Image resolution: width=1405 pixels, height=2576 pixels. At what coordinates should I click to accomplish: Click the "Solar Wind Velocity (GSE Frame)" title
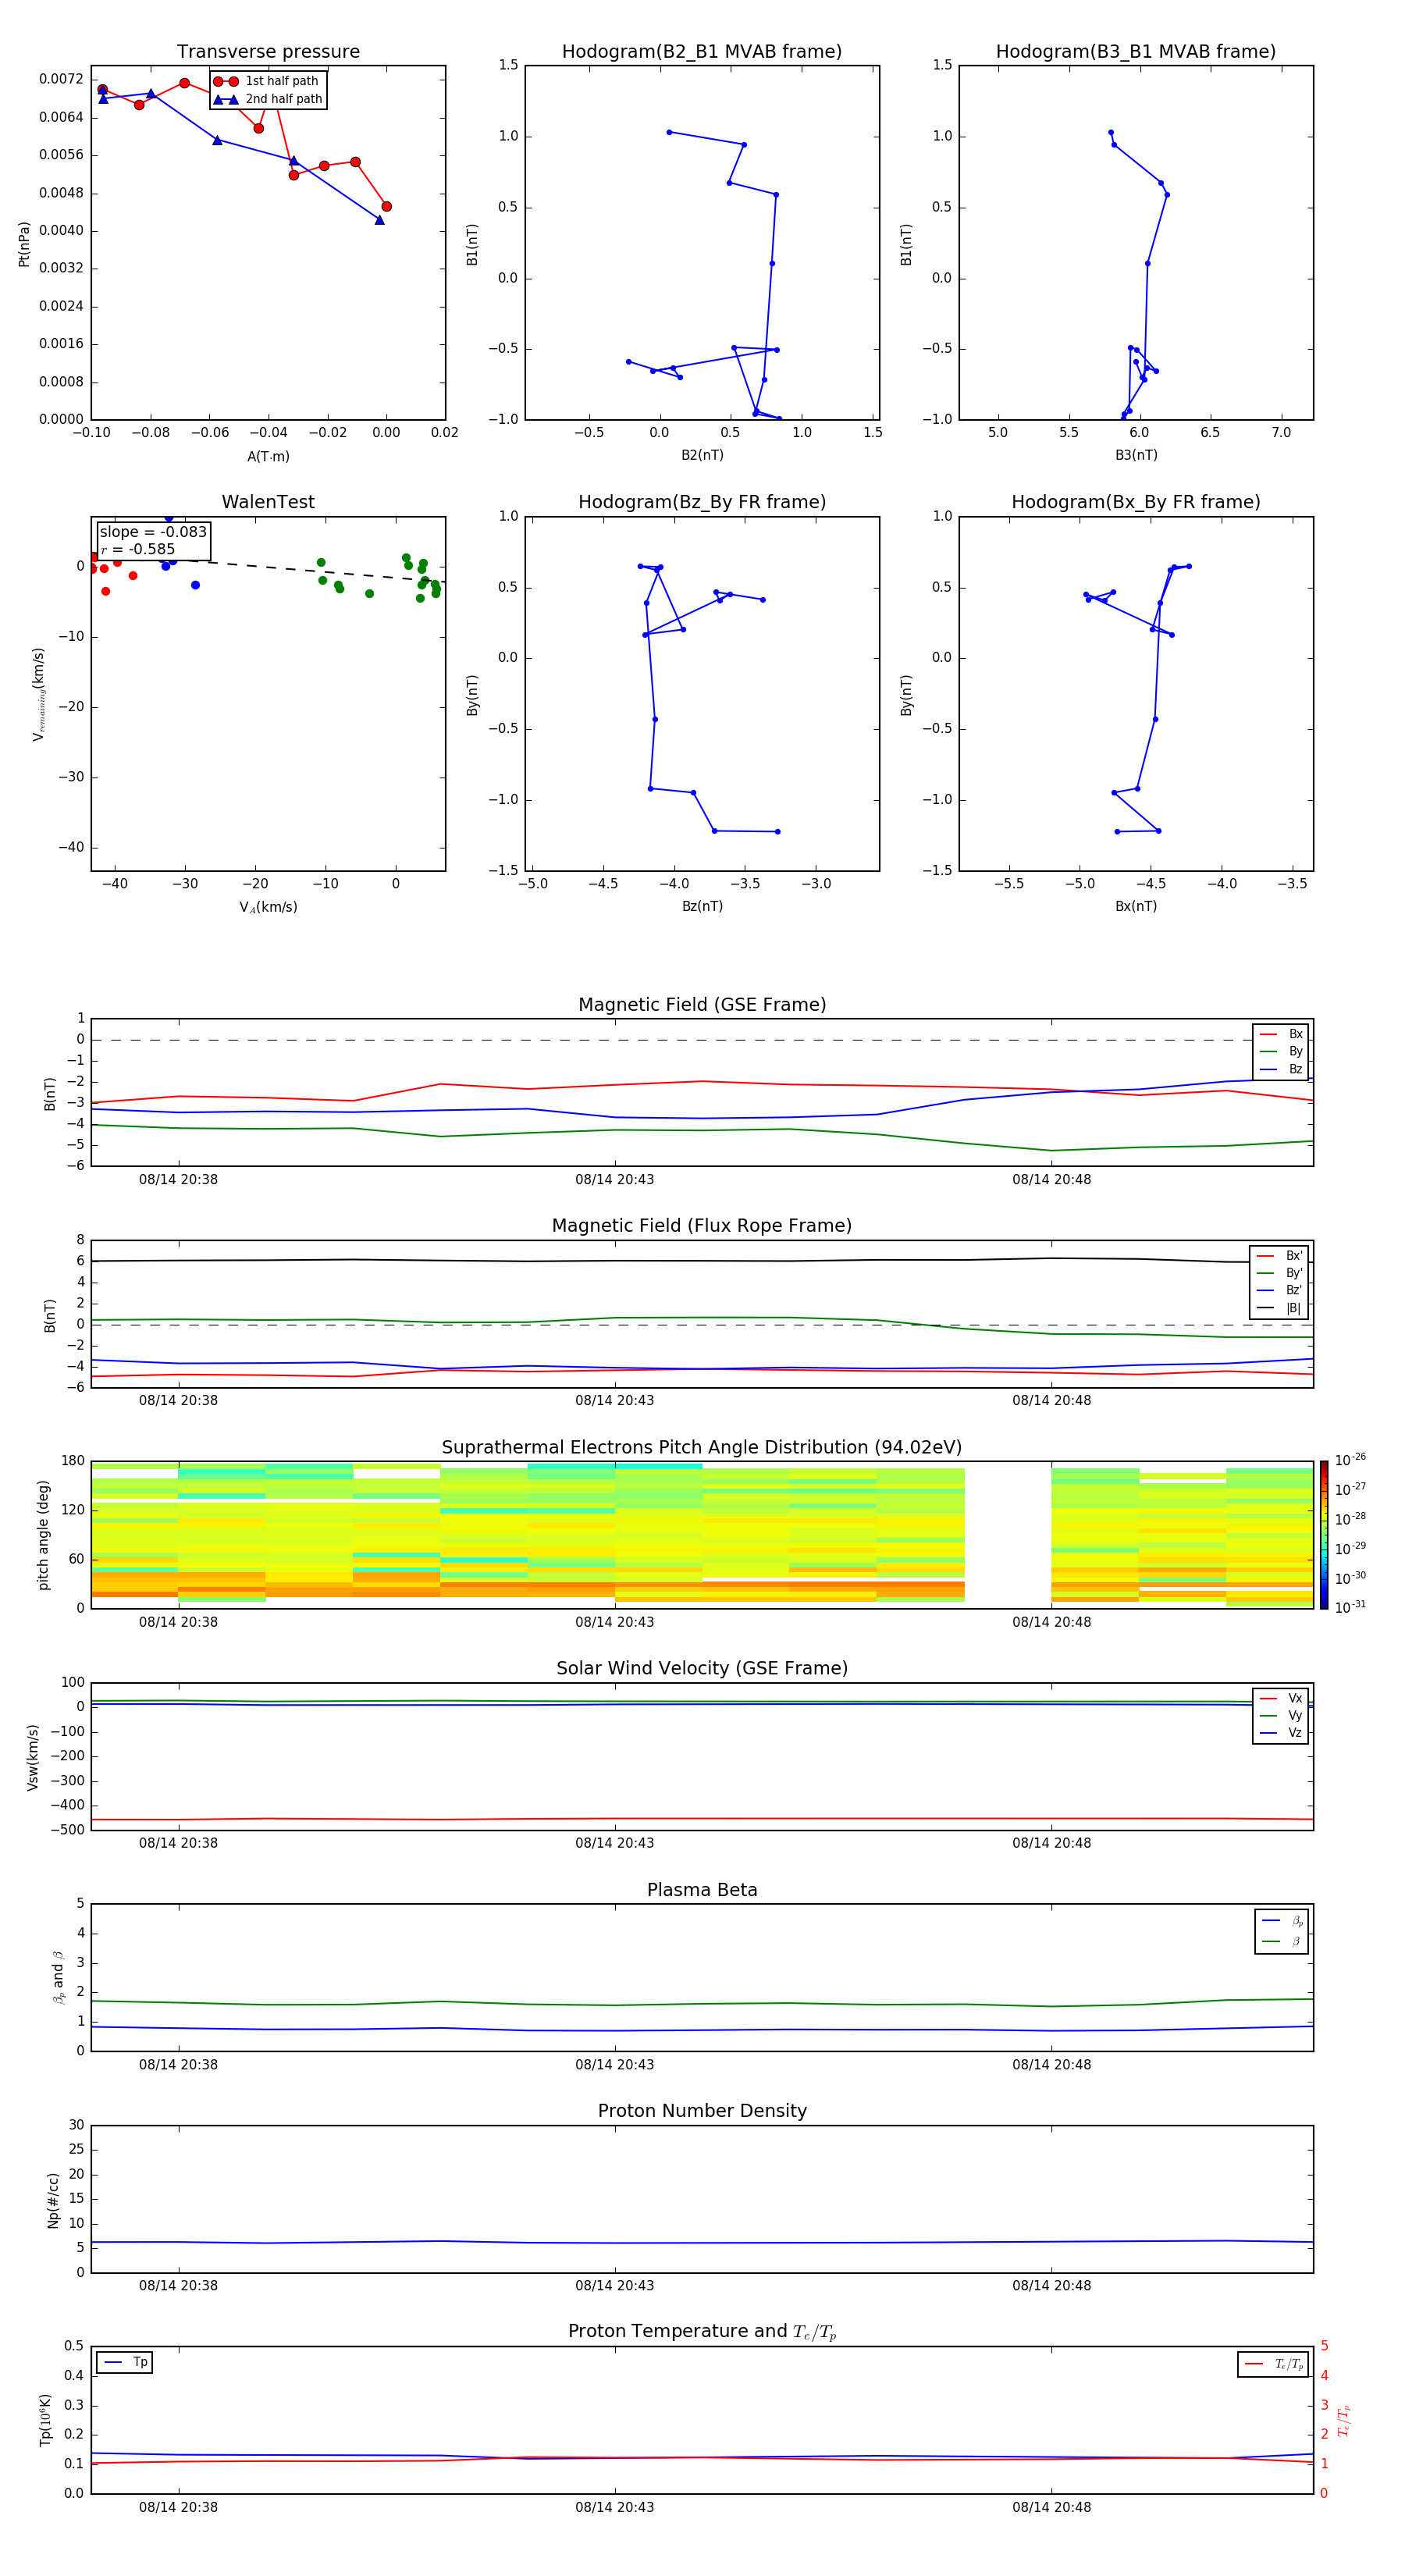pyautogui.click(x=702, y=1669)
